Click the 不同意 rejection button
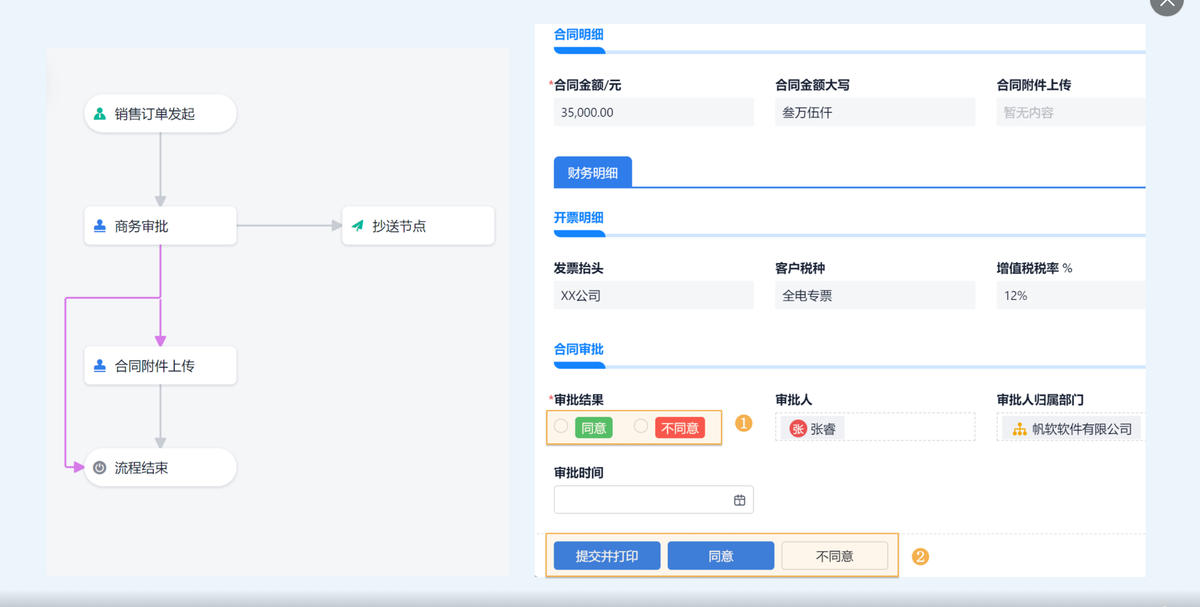1200x607 pixels. (x=835, y=555)
